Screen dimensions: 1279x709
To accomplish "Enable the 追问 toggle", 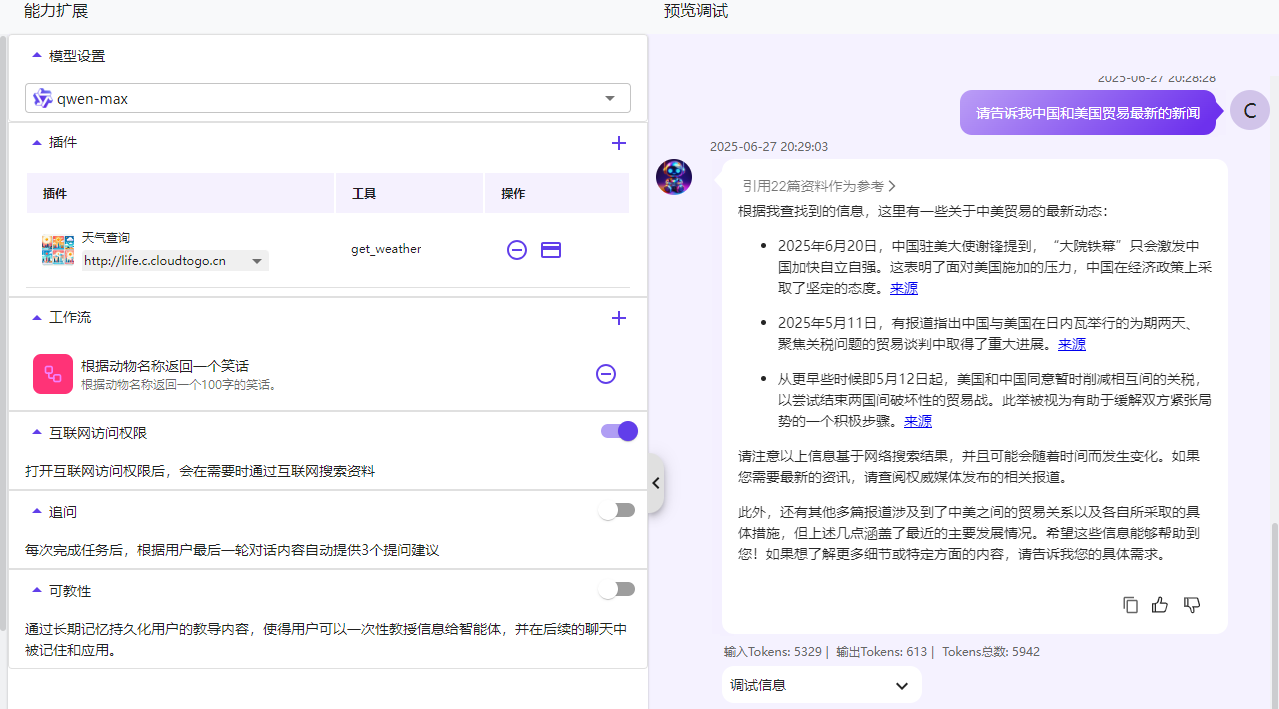I will tap(617, 510).
